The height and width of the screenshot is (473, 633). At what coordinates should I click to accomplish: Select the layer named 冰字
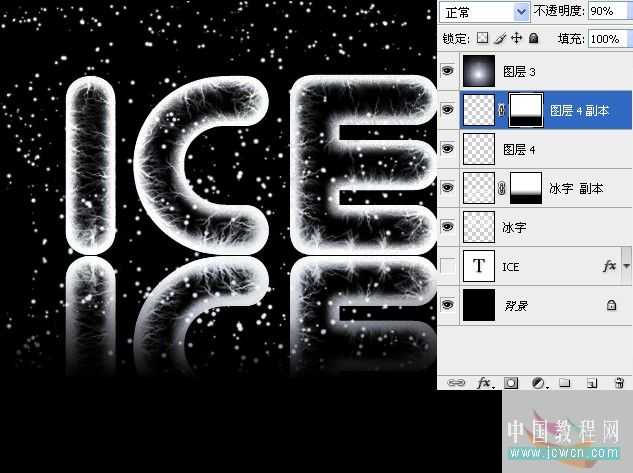click(x=514, y=228)
